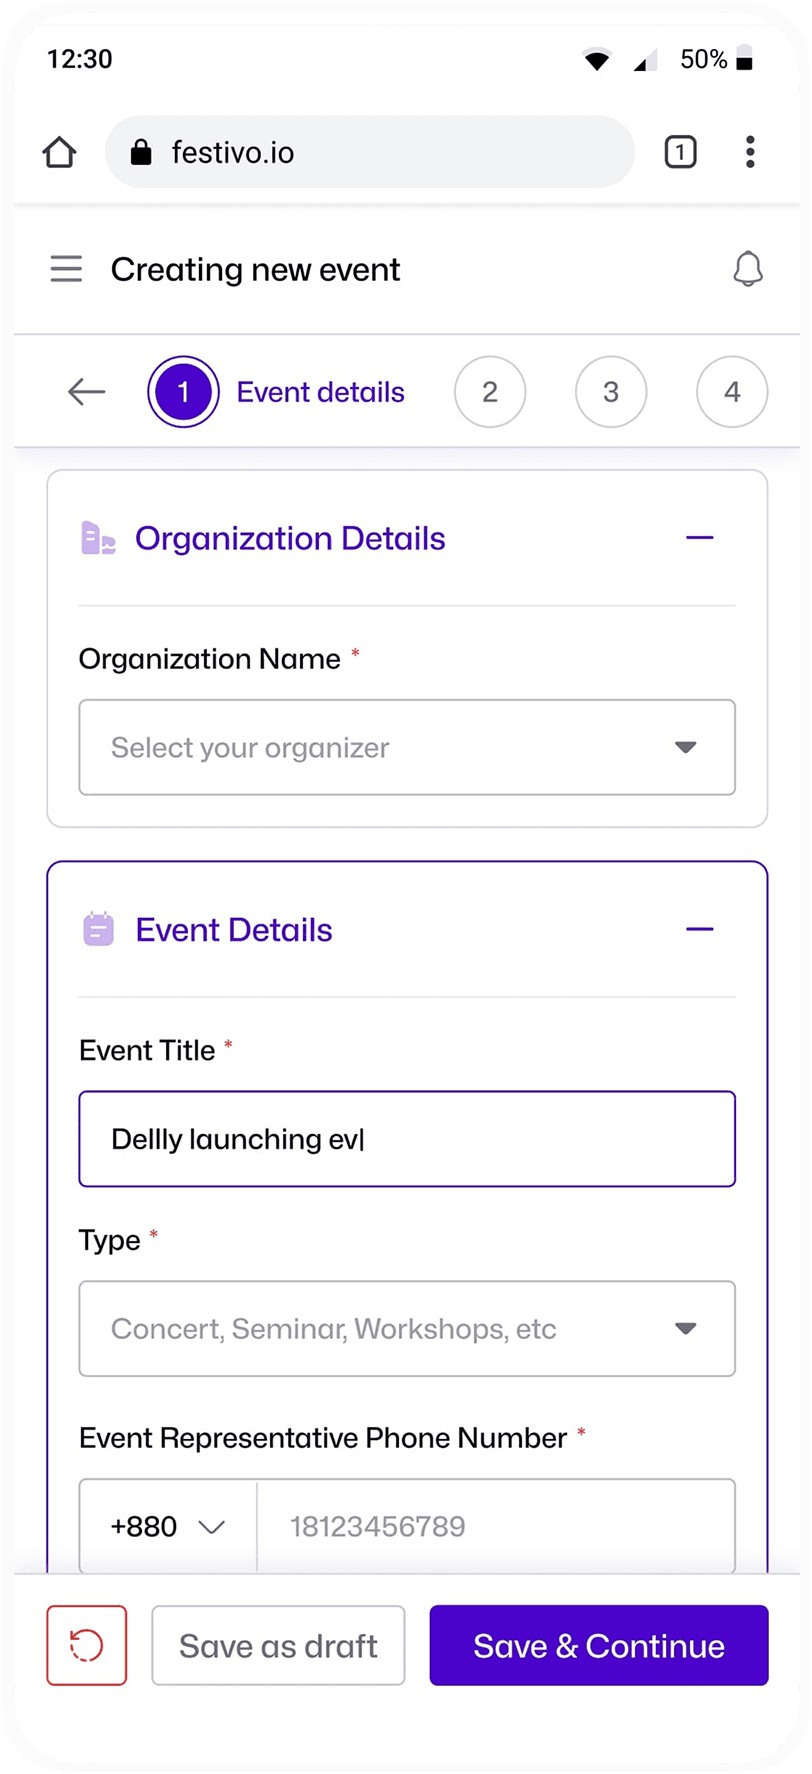Screen dimensions: 812x1774
Task: Click the Event Details calendar icon
Action: [98, 930]
